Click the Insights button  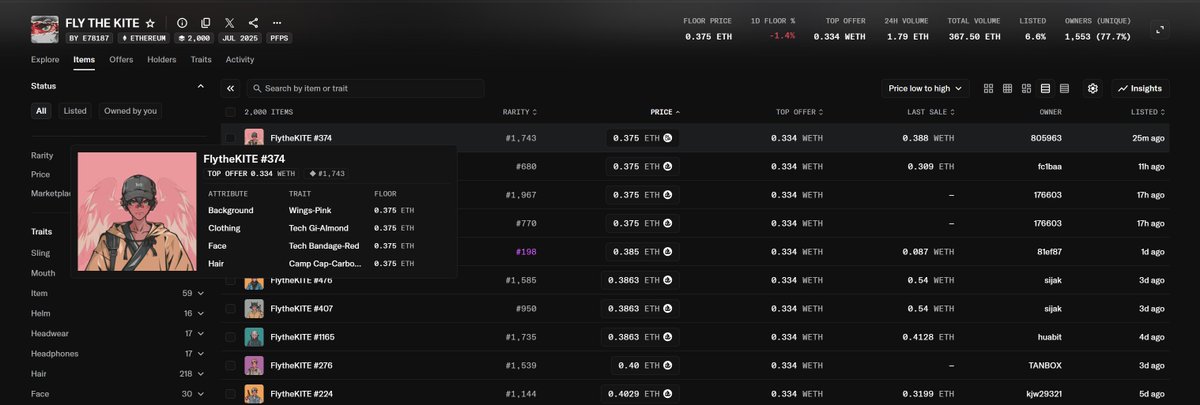click(x=1140, y=89)
